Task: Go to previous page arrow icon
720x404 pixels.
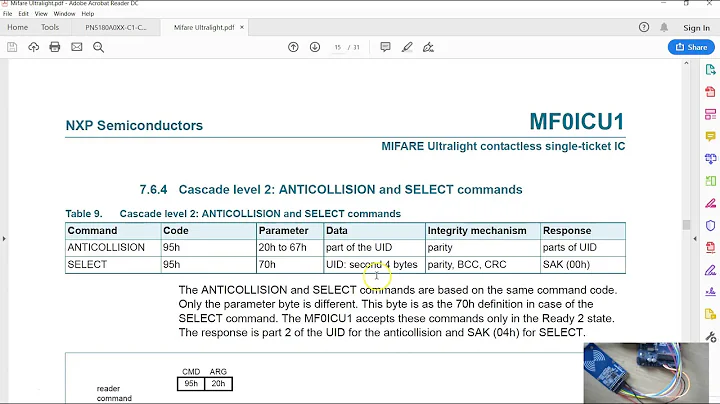Action: pyautogui.click(x=293, y=47)
